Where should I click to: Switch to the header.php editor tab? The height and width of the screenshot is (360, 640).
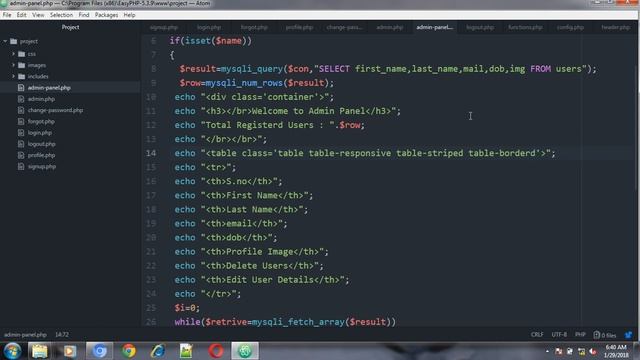[615, 27]
